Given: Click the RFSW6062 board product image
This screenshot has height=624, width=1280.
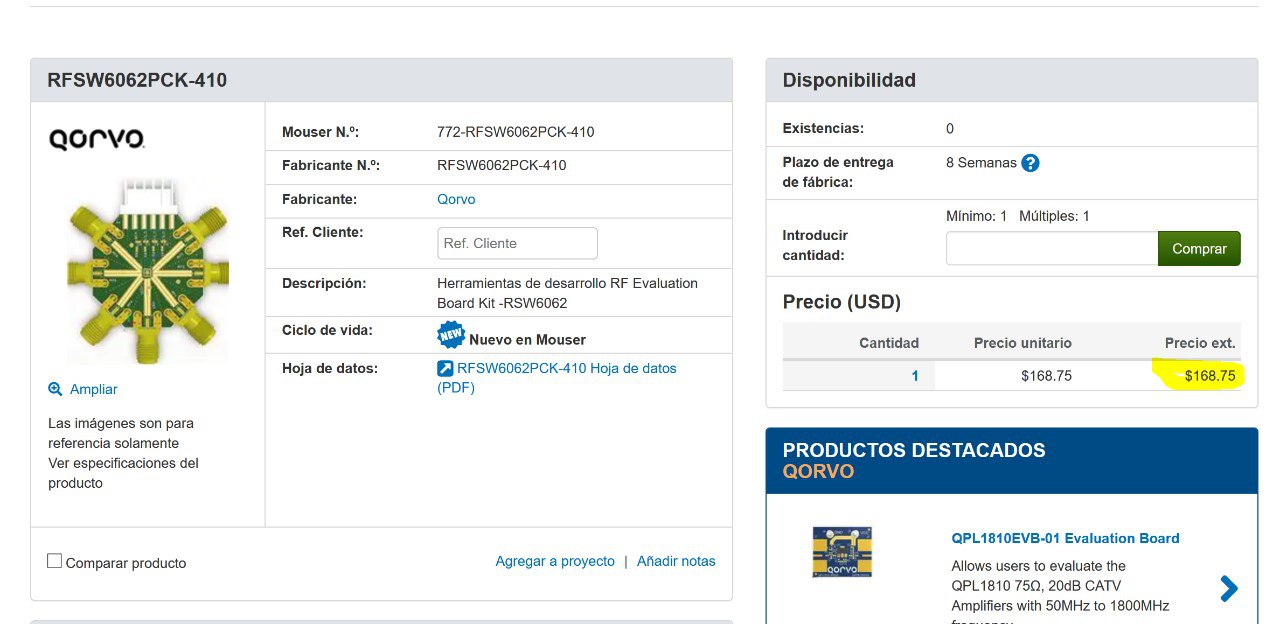Looking at the screenshot, I should [147, 268].
